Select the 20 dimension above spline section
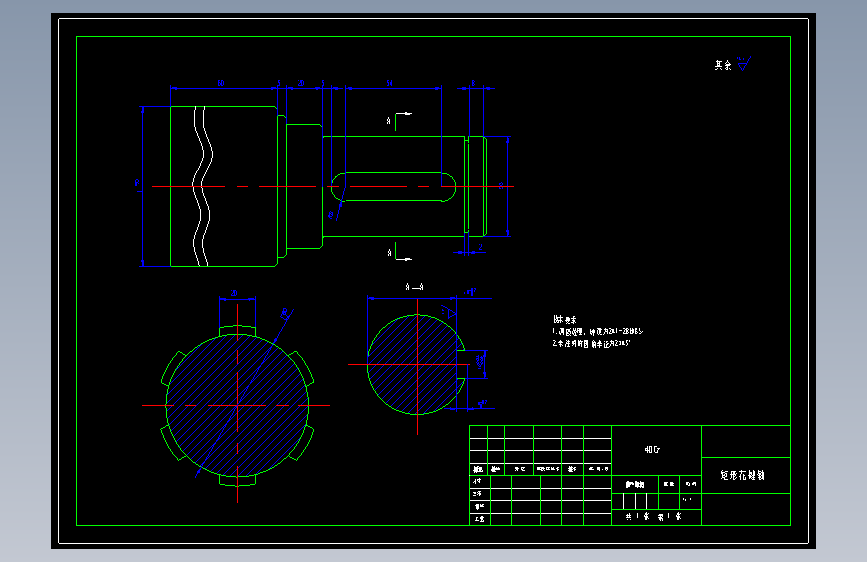This screenshot has height=562, width=867. [234, 293]
